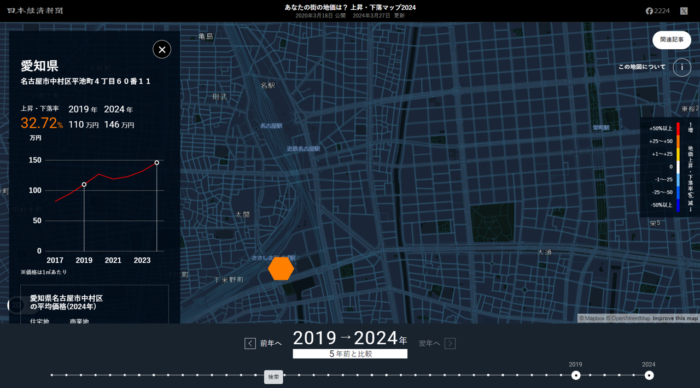The image size is (700, 388).
Task: Click the 2024 data point on the chart
Action: (x=157, y=163)
